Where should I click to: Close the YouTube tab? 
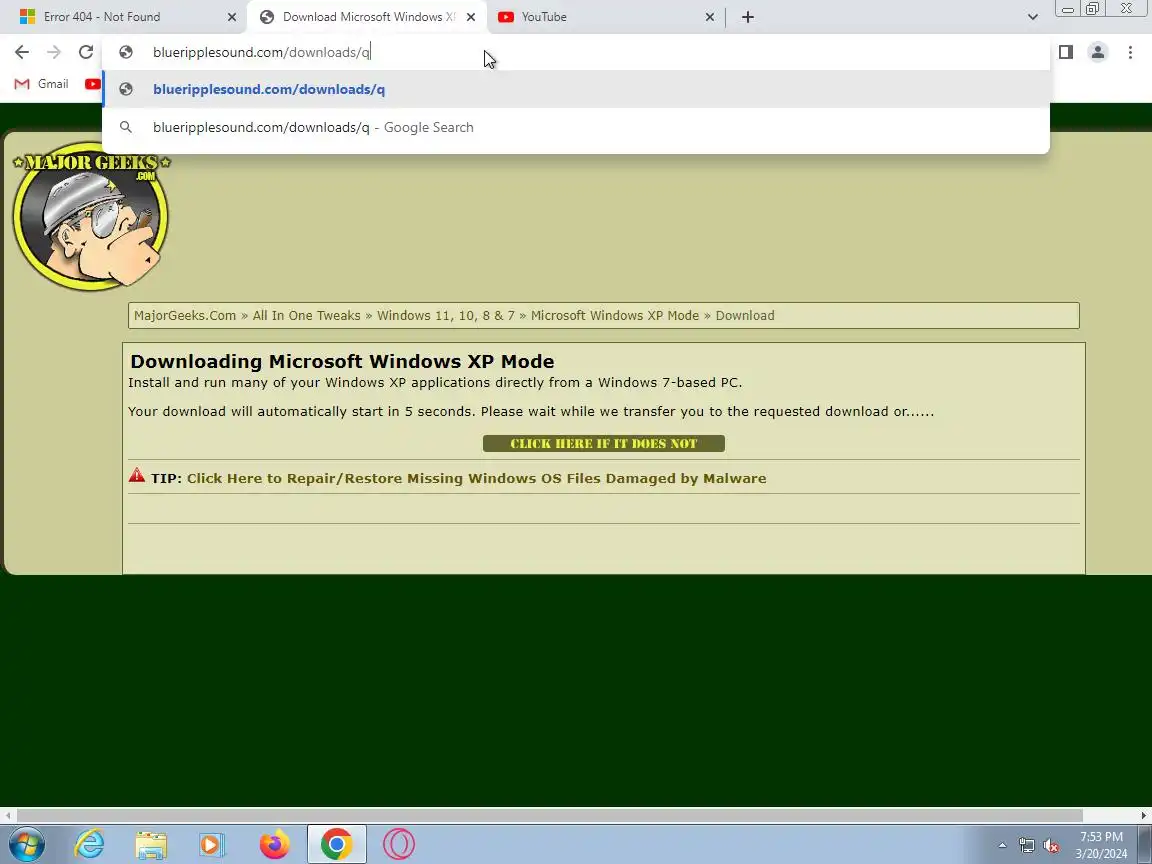click(710, 17)
